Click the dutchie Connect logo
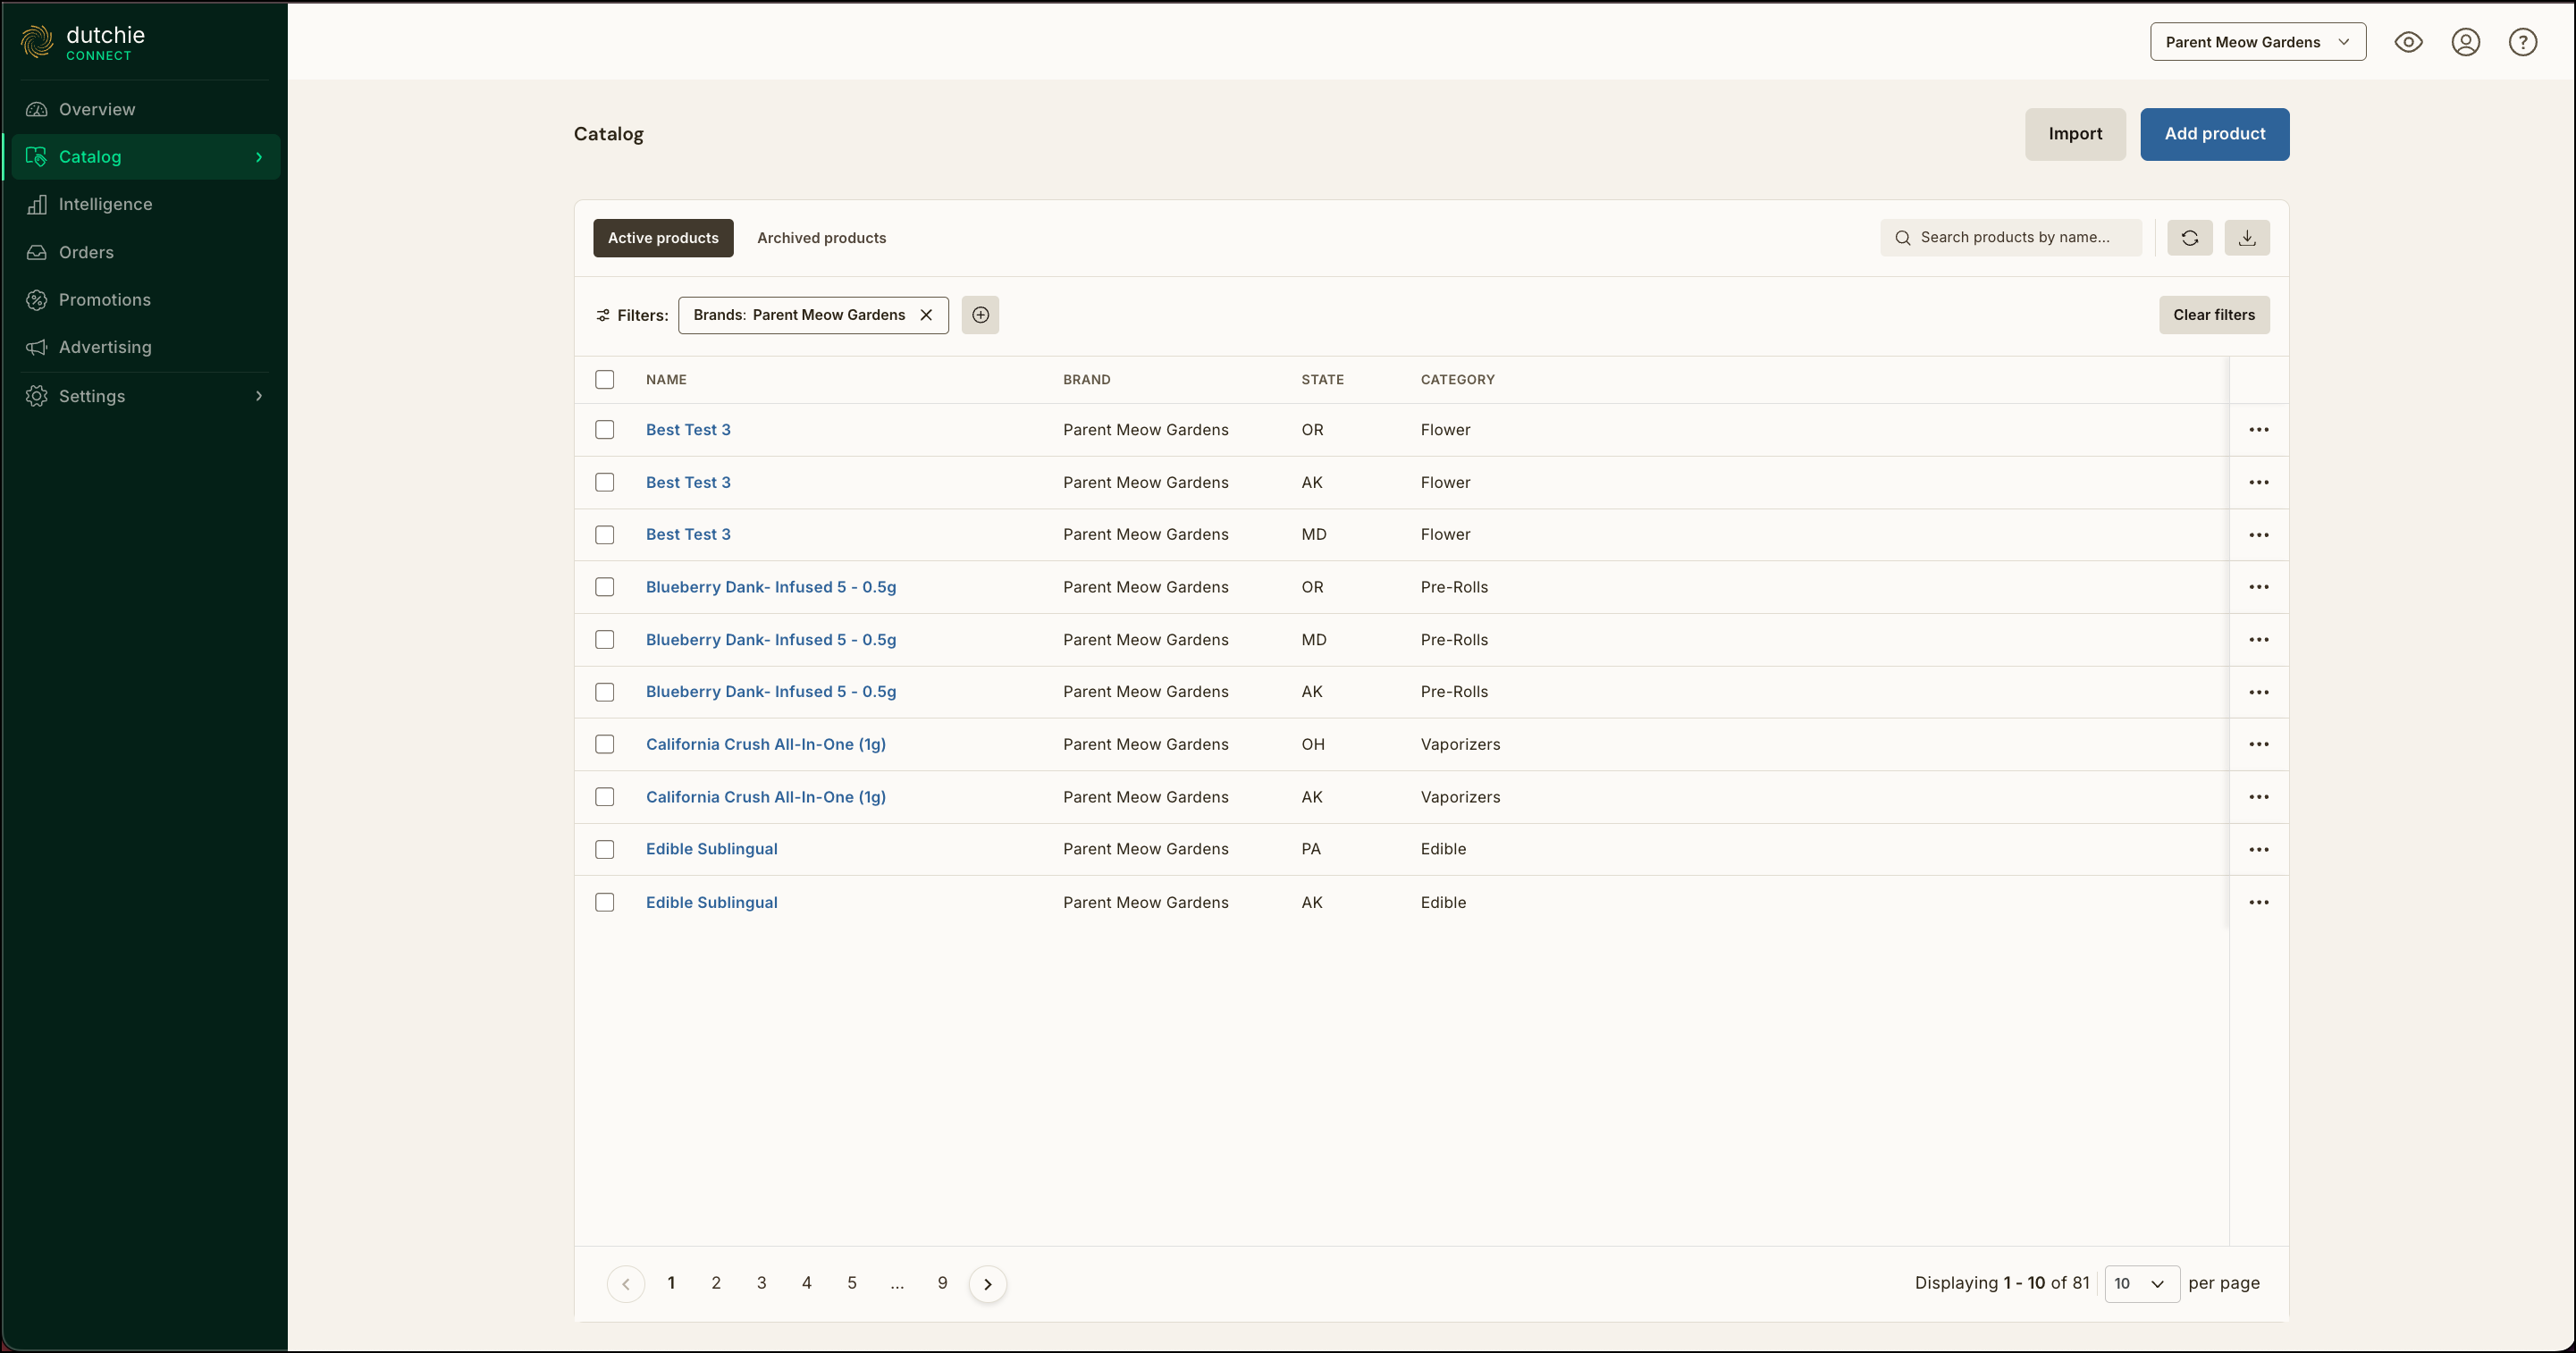This screenshot has height=1353, width=2576. click(83, 42)
